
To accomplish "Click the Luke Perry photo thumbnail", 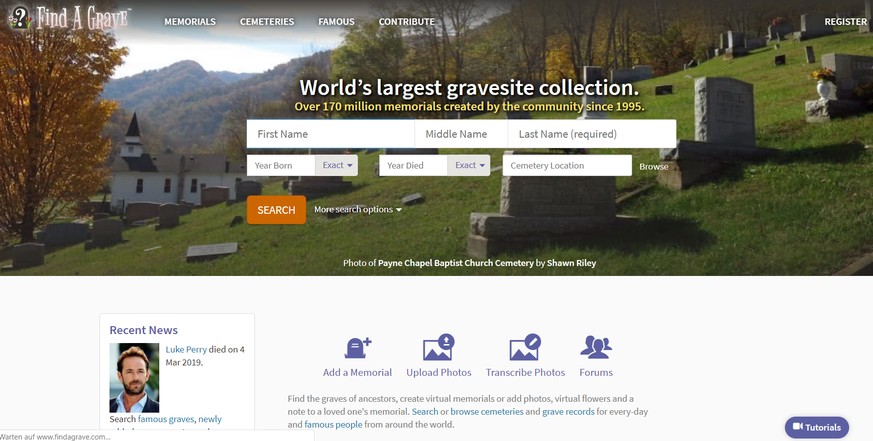I will [134, 378].
